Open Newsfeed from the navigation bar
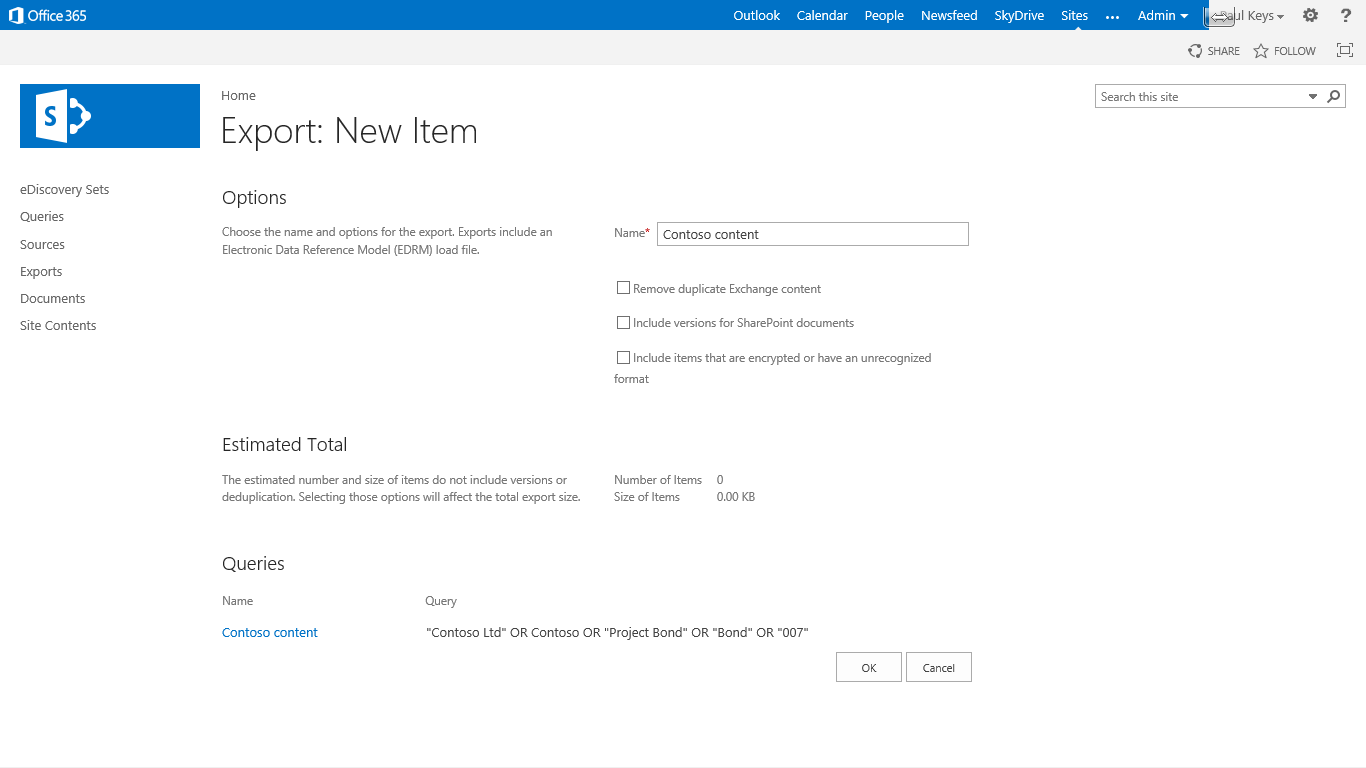The width and height of the screenshot is (1366, 768). coord(948,15)
